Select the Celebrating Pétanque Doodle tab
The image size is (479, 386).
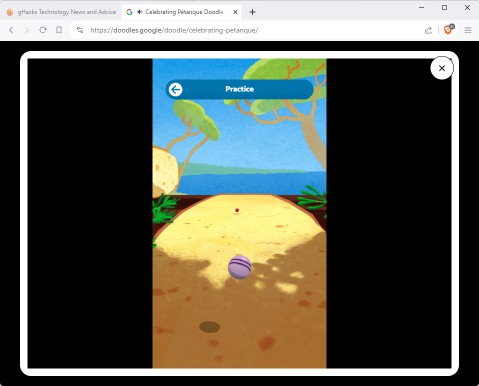click(x=182, y=12)
